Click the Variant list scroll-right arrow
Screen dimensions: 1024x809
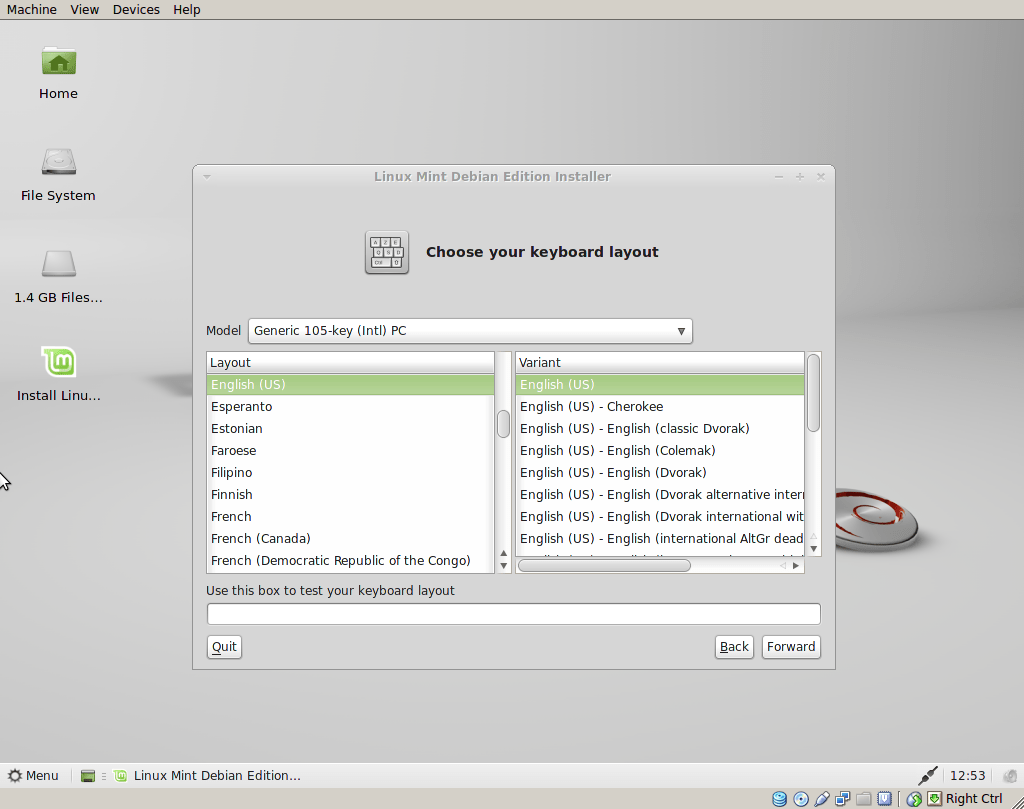[795, 565]
